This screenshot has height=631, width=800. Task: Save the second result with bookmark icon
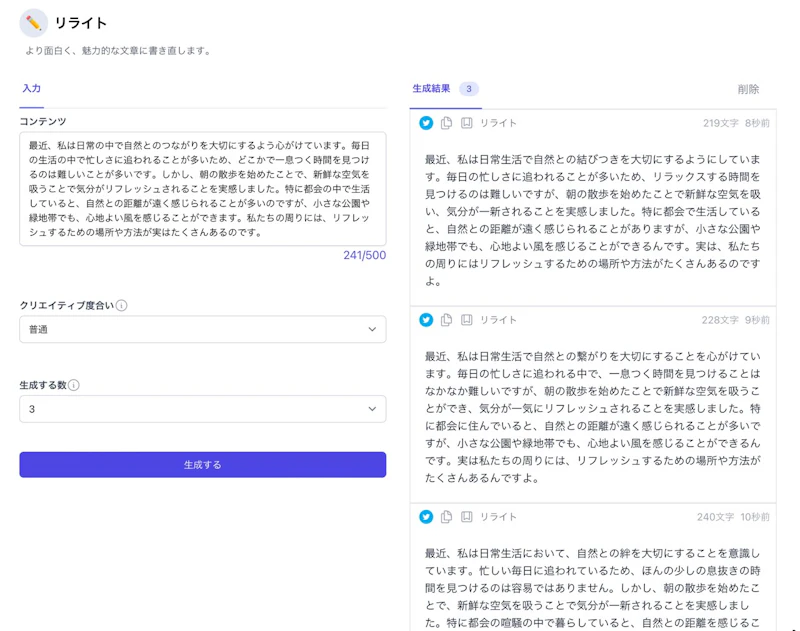466,320
